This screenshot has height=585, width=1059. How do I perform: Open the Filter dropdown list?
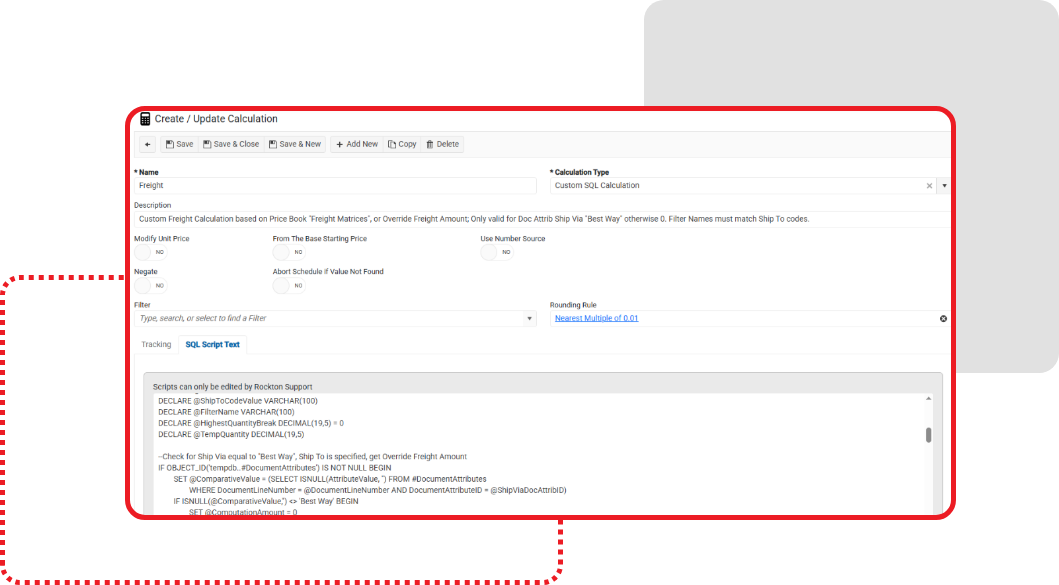[x=530, y=318]
